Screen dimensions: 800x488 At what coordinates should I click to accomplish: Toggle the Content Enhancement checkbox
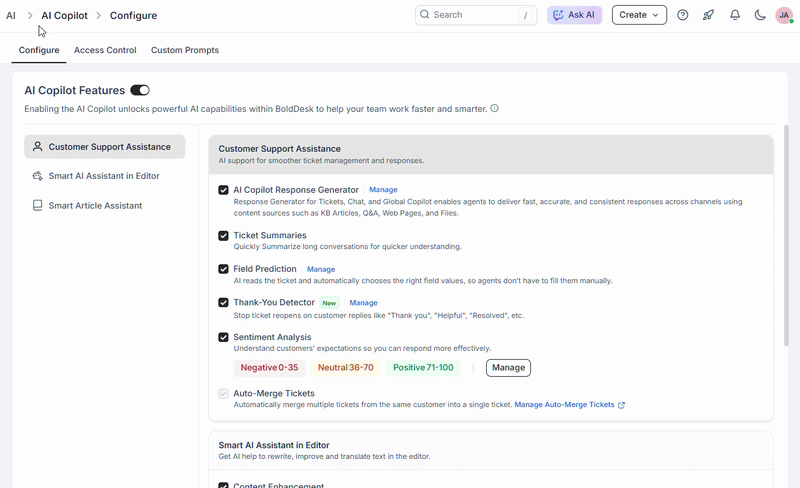223,485
